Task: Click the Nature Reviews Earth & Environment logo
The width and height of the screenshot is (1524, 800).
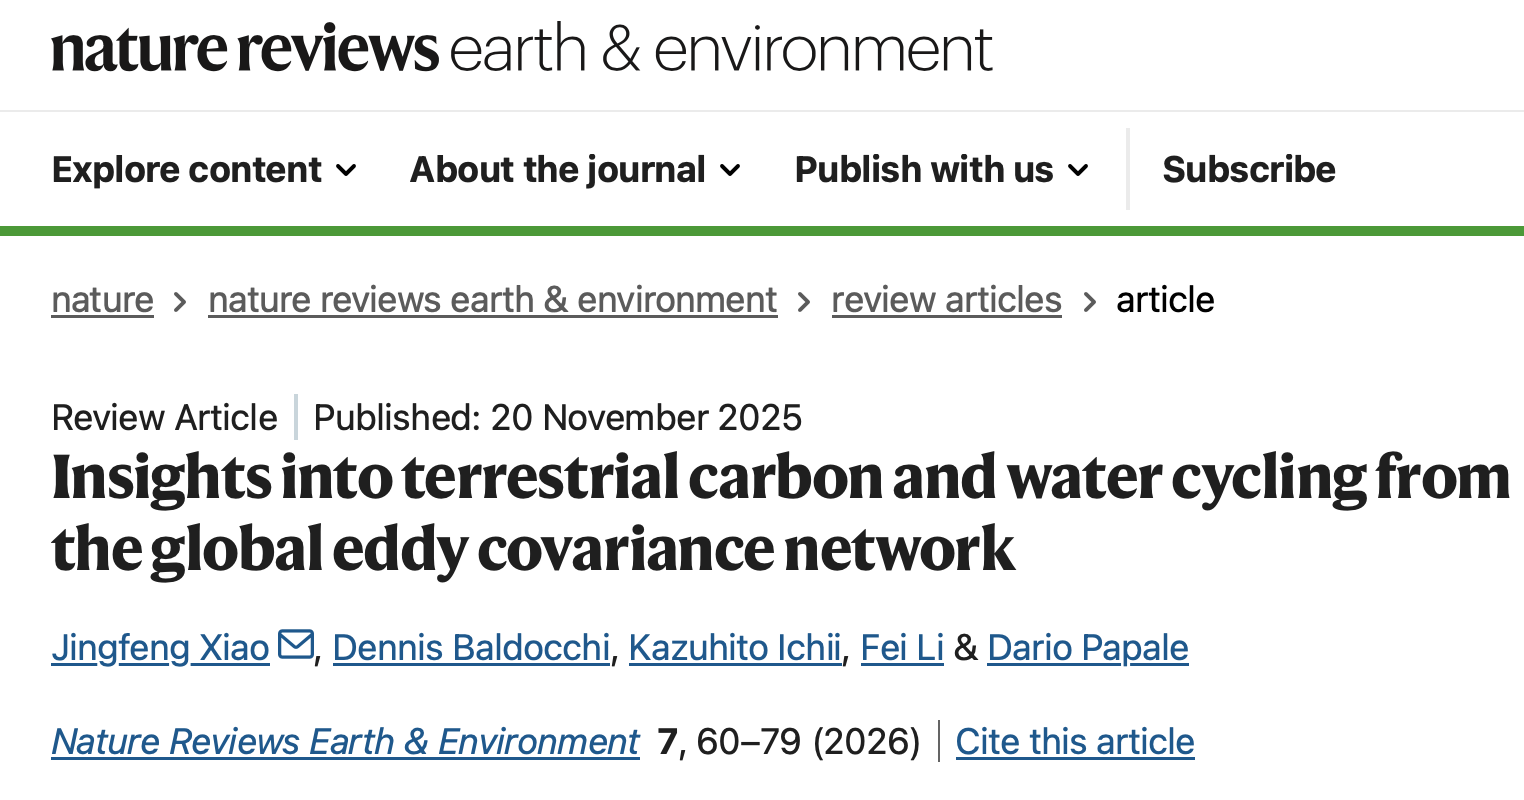Action: point(521,50)
